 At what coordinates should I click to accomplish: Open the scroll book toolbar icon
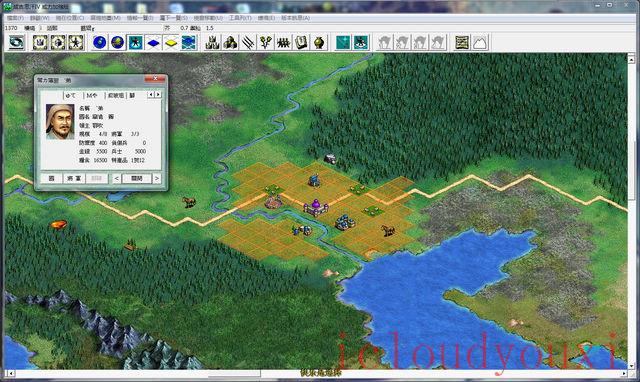point(301,42)
